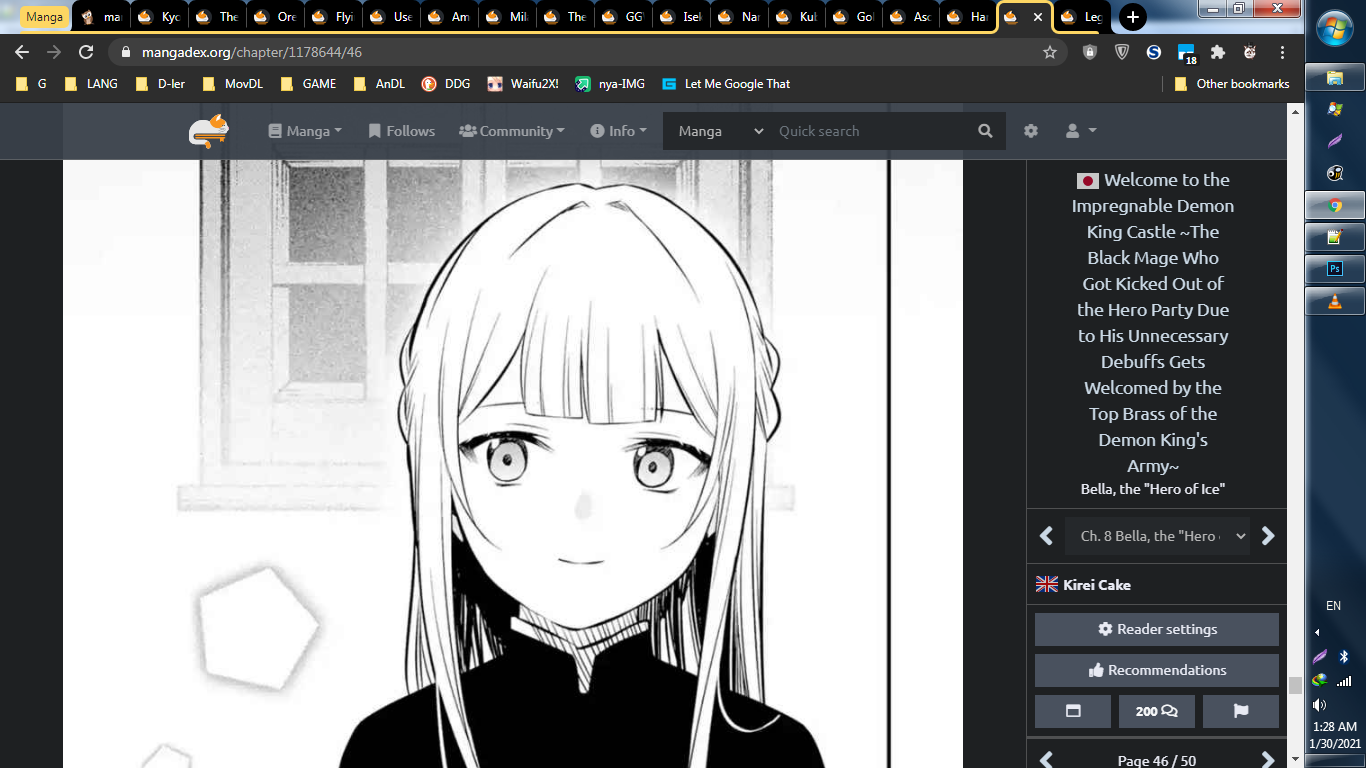Open the MovDL bookmark folder
This screenshot has width=1366, height=768.
tap(233, 84)
